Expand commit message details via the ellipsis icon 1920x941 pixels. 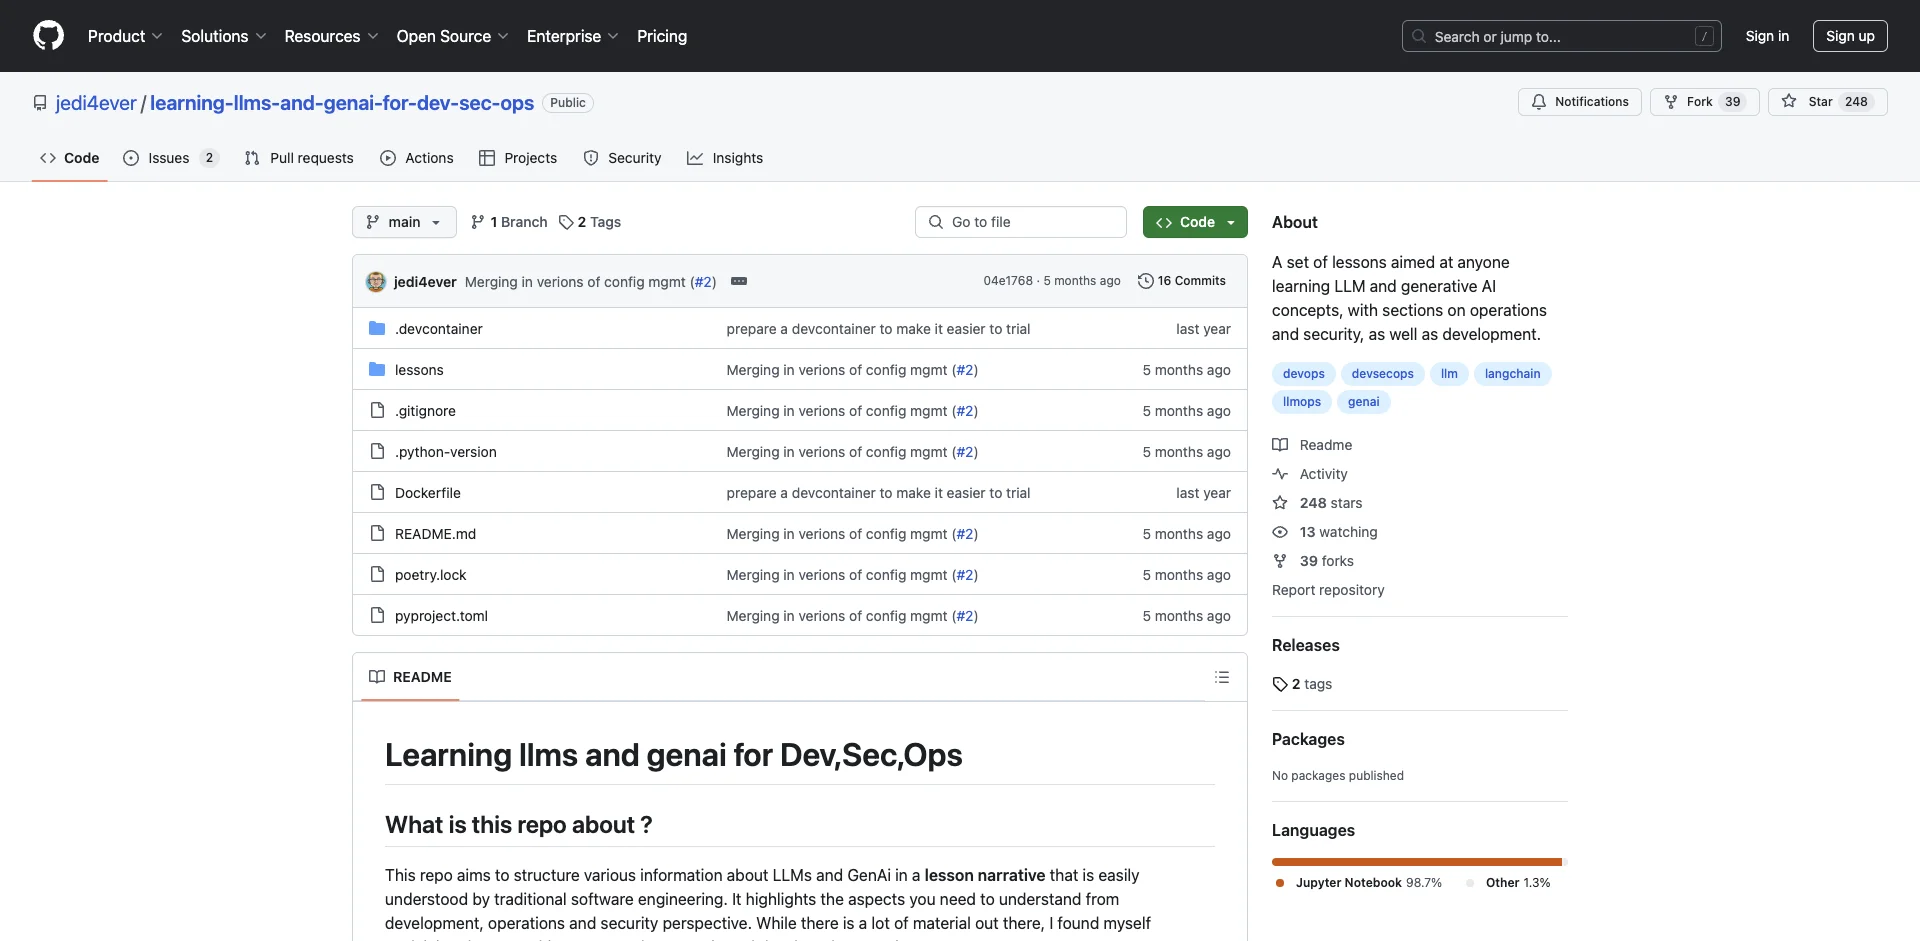739,281
